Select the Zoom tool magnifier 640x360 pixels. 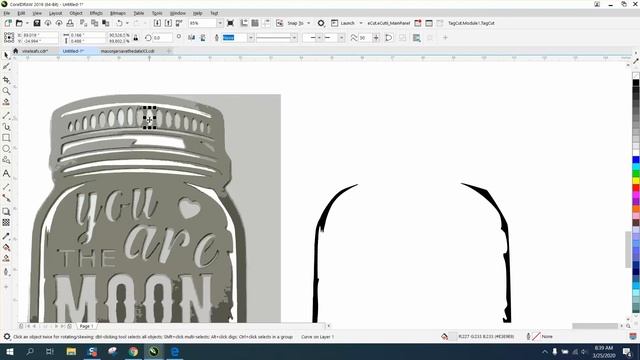tap(6, 91)
